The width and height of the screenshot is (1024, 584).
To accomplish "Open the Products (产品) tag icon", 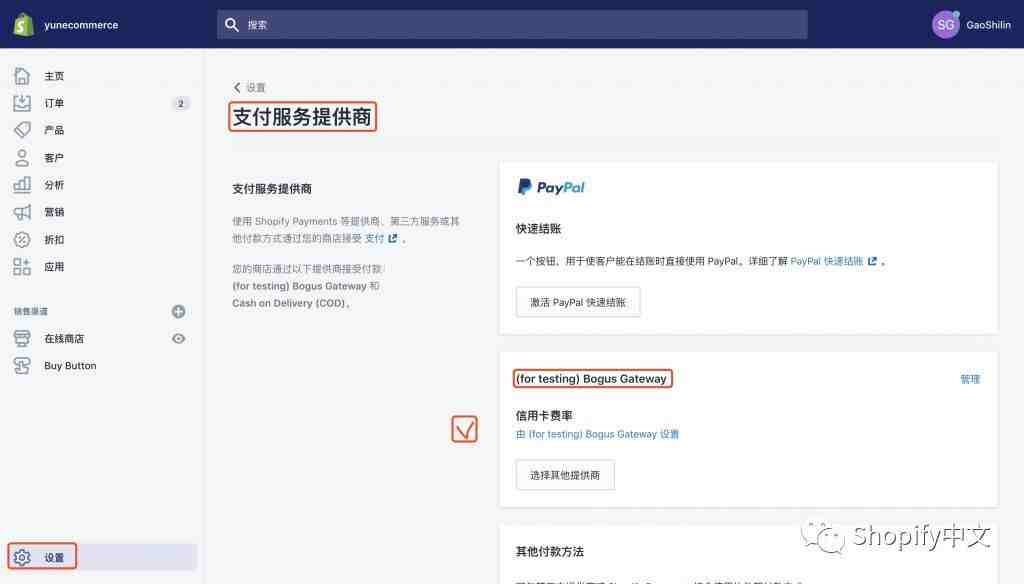I will click(22, 130).
